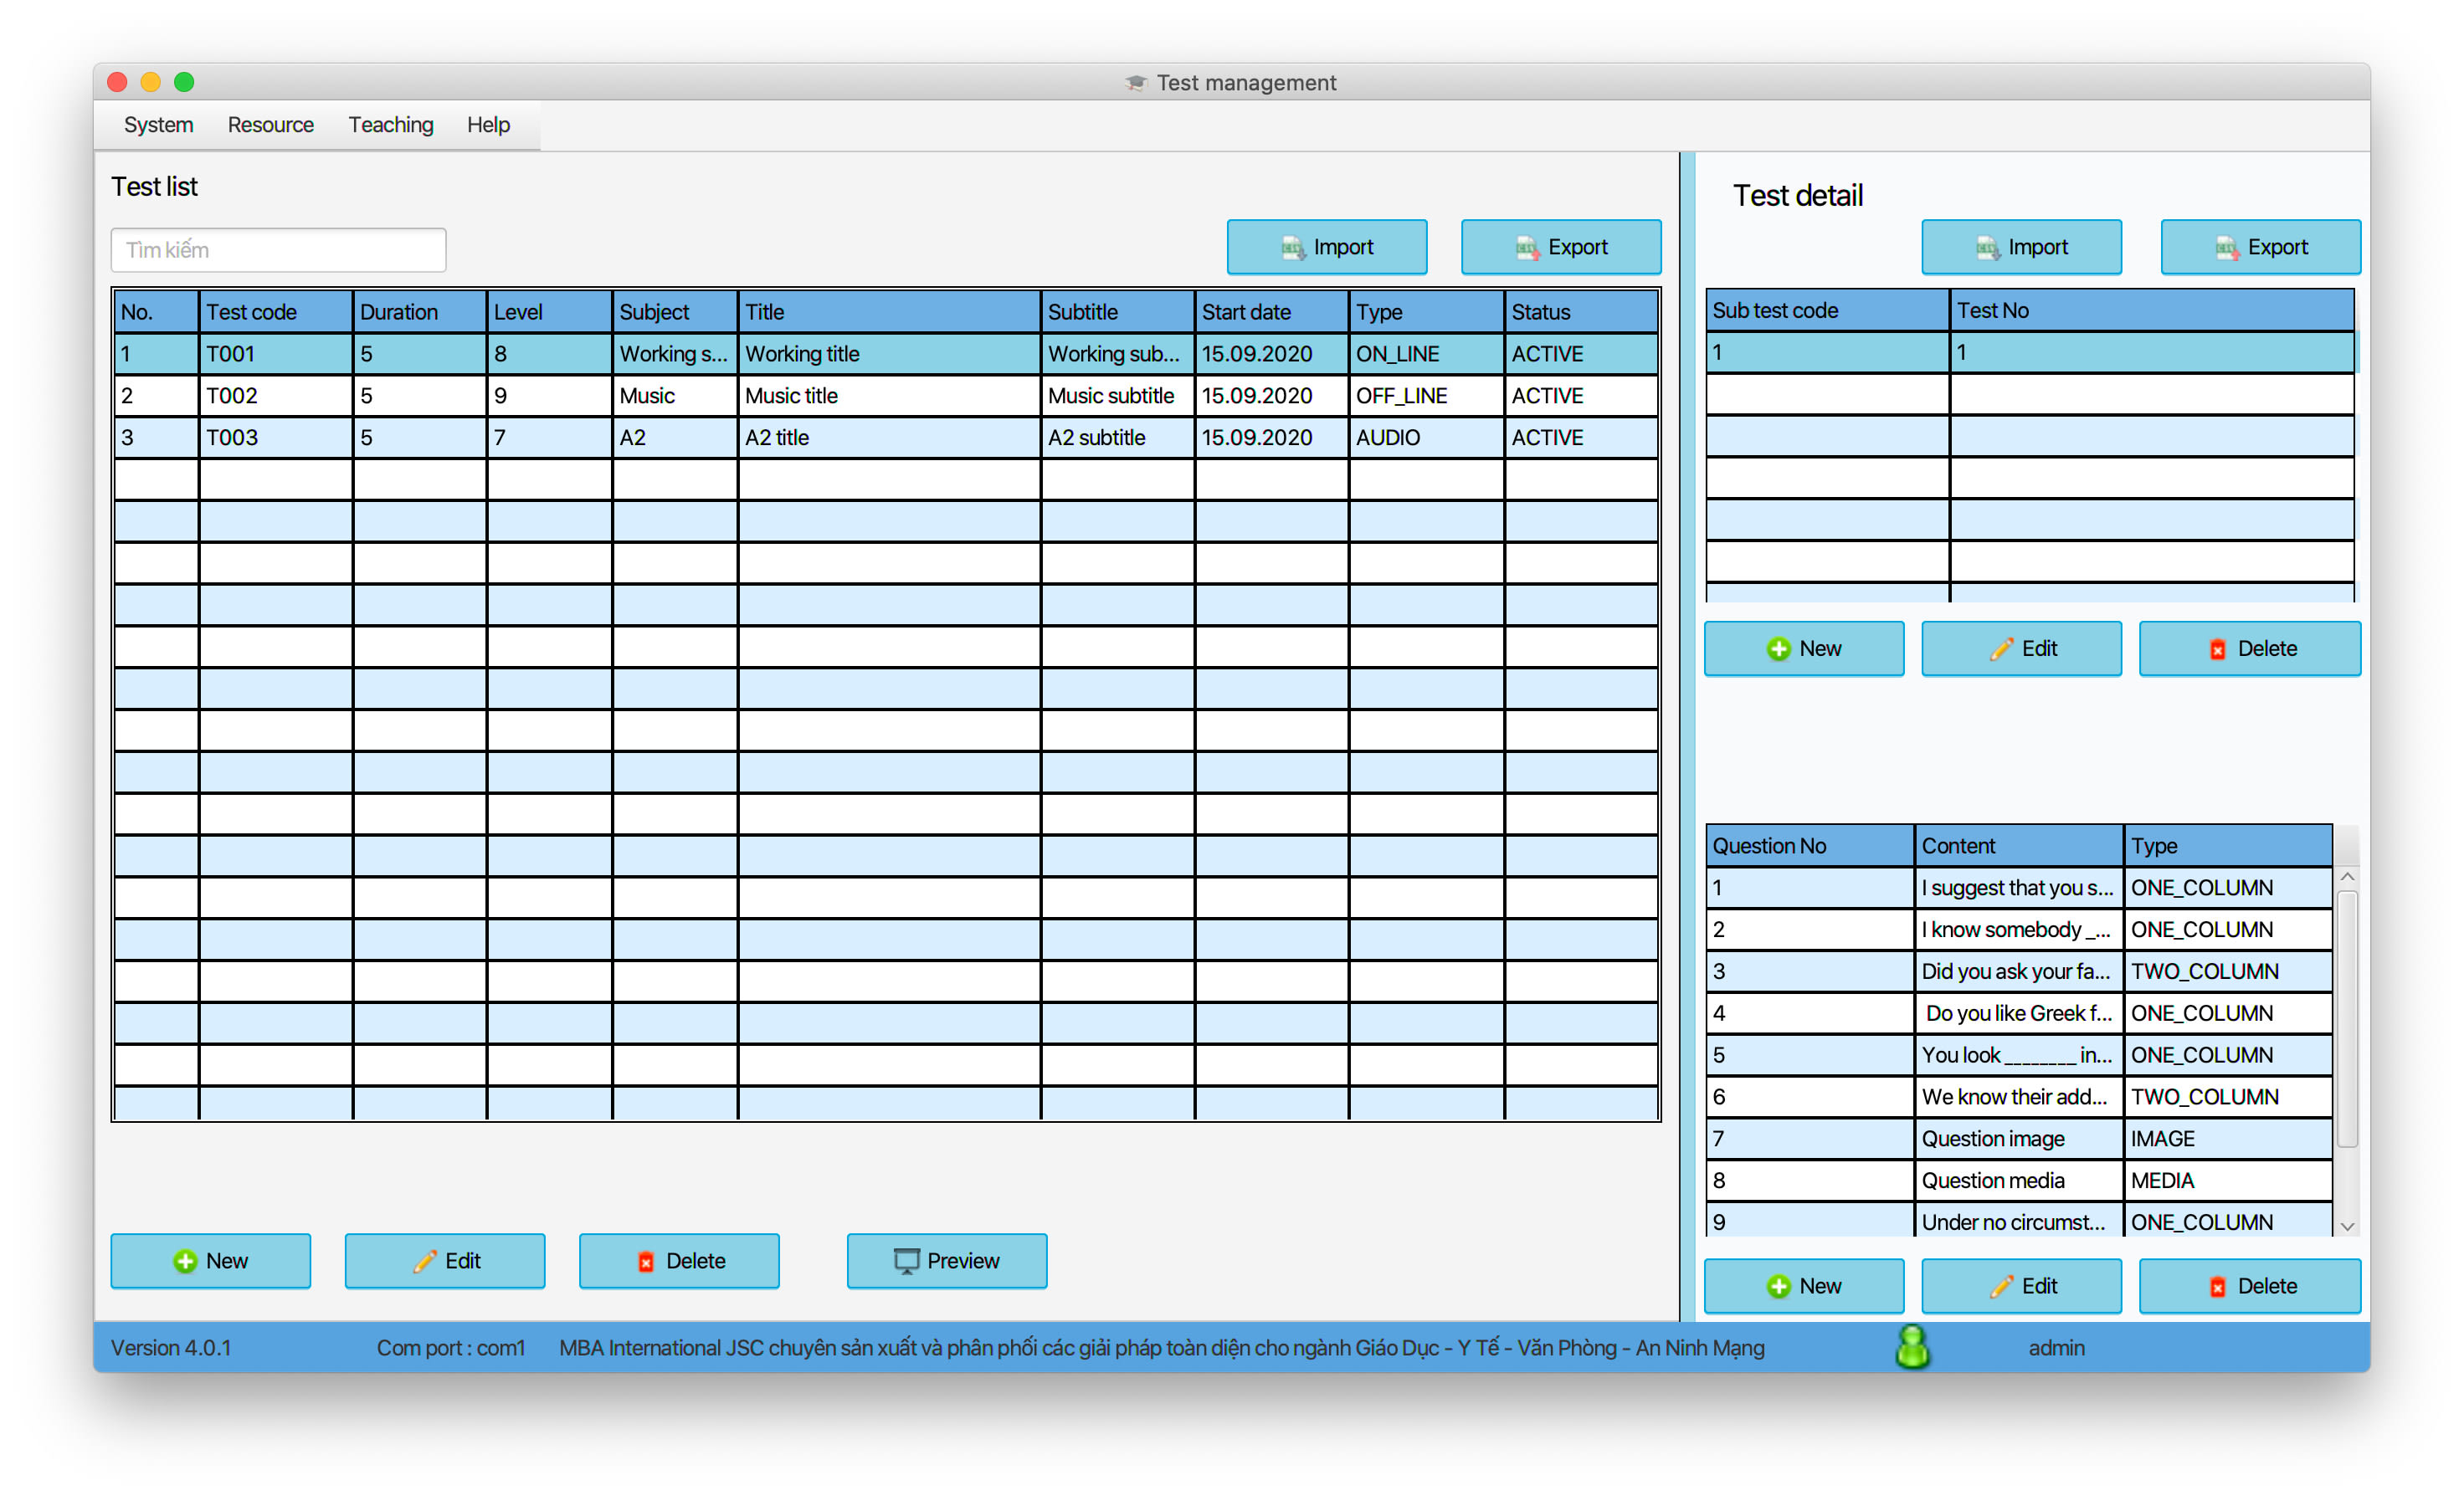
Task: Click the Export icon above the Test list
Action: pyautogui.click(x=1527, y=247)
